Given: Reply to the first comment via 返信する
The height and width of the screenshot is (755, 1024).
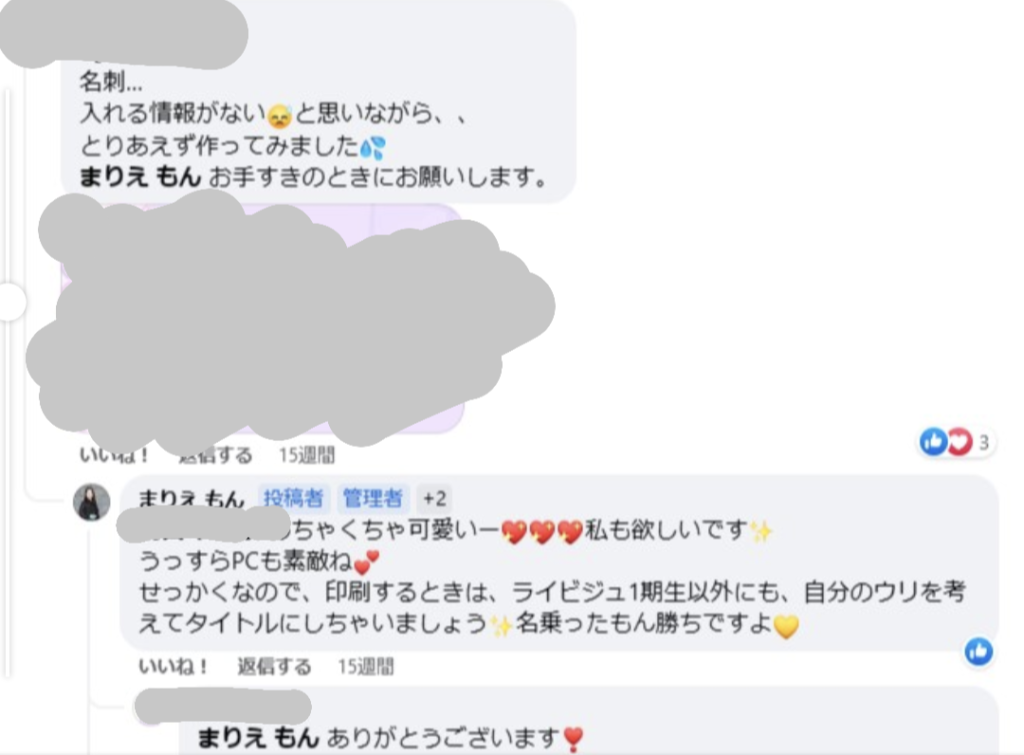Looking at the screenshot, I should (216, 455).
